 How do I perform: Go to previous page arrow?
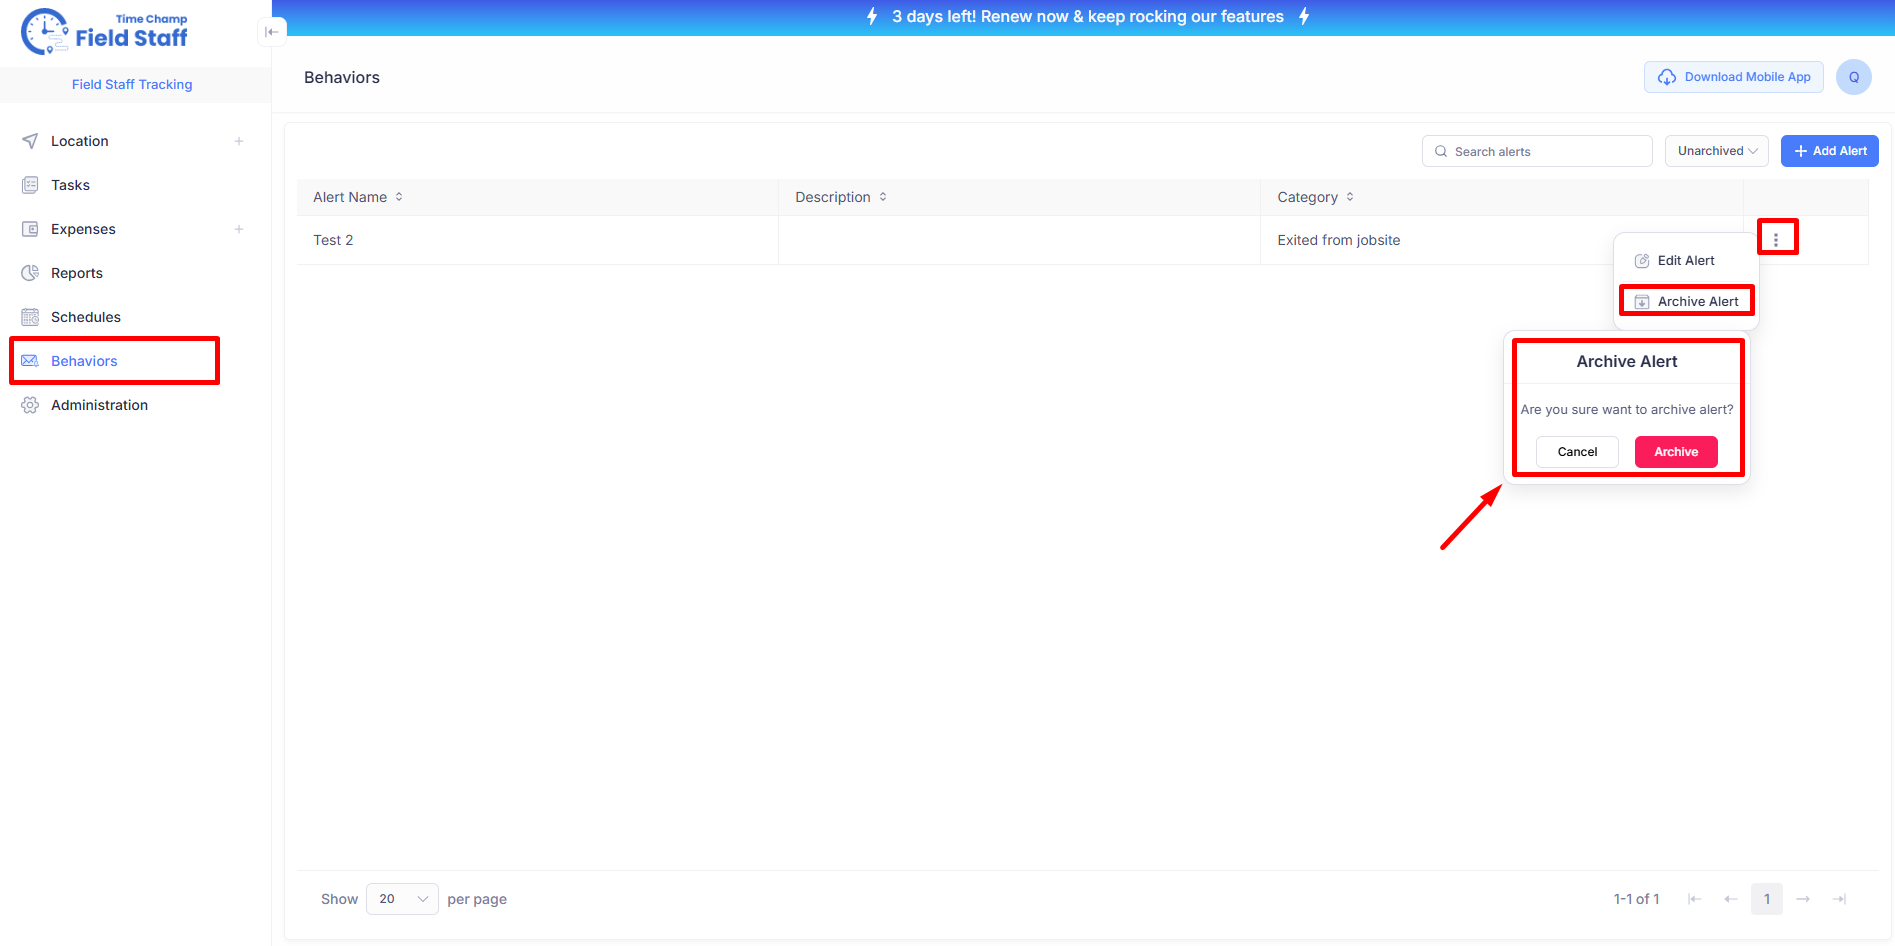pyautogui.click(x=1731, y=899)
